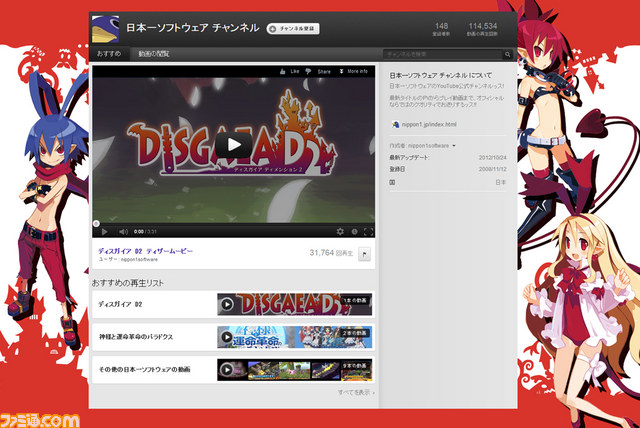The height and width of the screenshot is (428, 640).
Task: Open the video settings gear icon
Action: pos(340,231)
